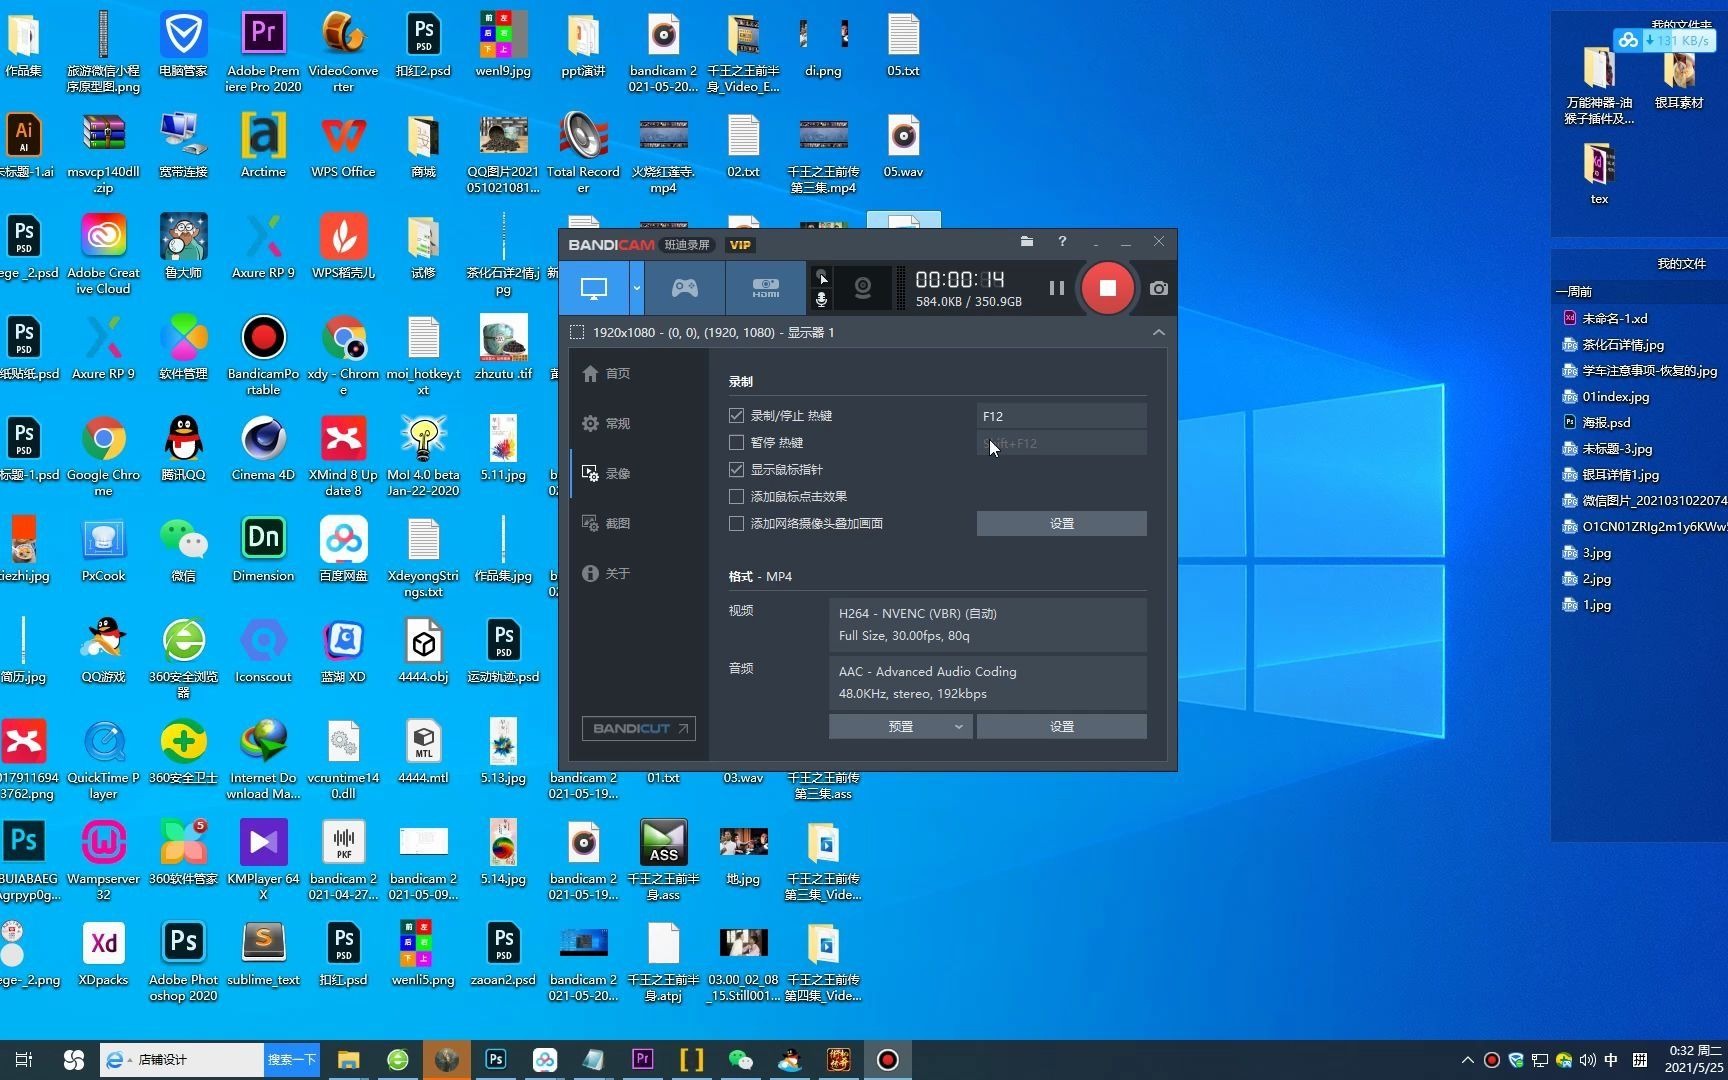Open 百度网盘 desktop icon

[x=343, y=550]
